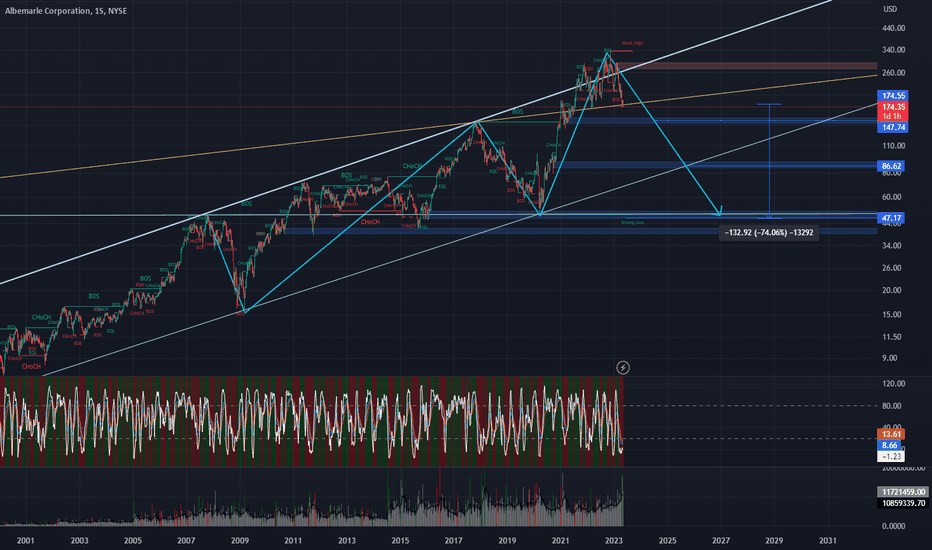932x550 pixels.
Task: Click the 34.00 price axis label
Action: click(891, 246)
